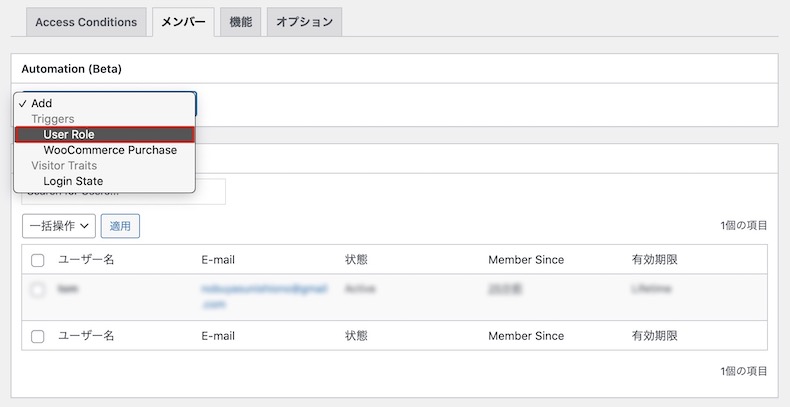Choose the Add option in dropdown

(104, 103)
